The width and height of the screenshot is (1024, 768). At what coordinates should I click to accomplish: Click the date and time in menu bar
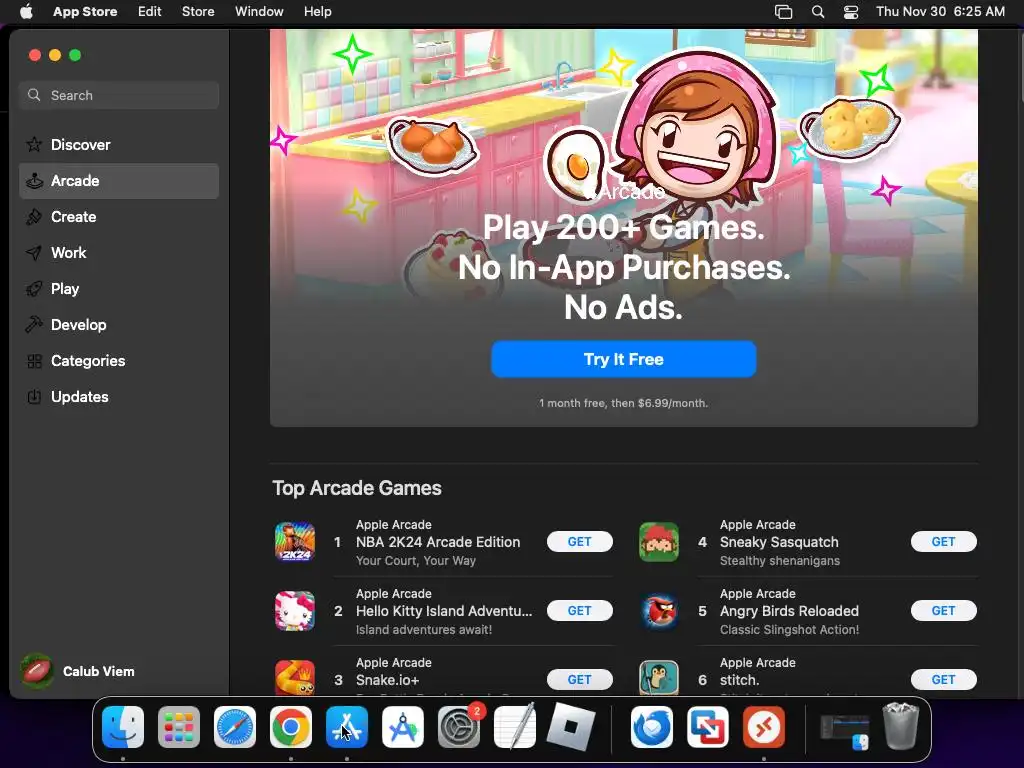(x=940, y=12)
